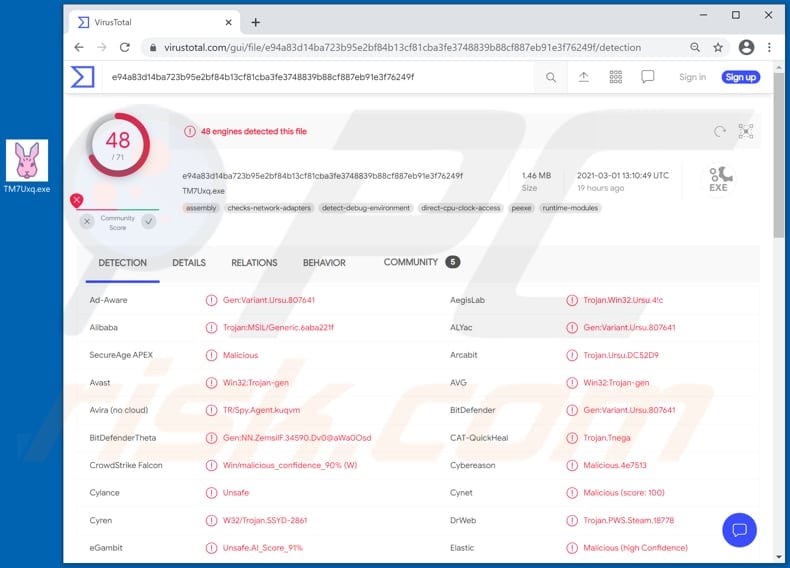Click the site lock padlock icon
The image size is (790, 568).
(153, 47)
